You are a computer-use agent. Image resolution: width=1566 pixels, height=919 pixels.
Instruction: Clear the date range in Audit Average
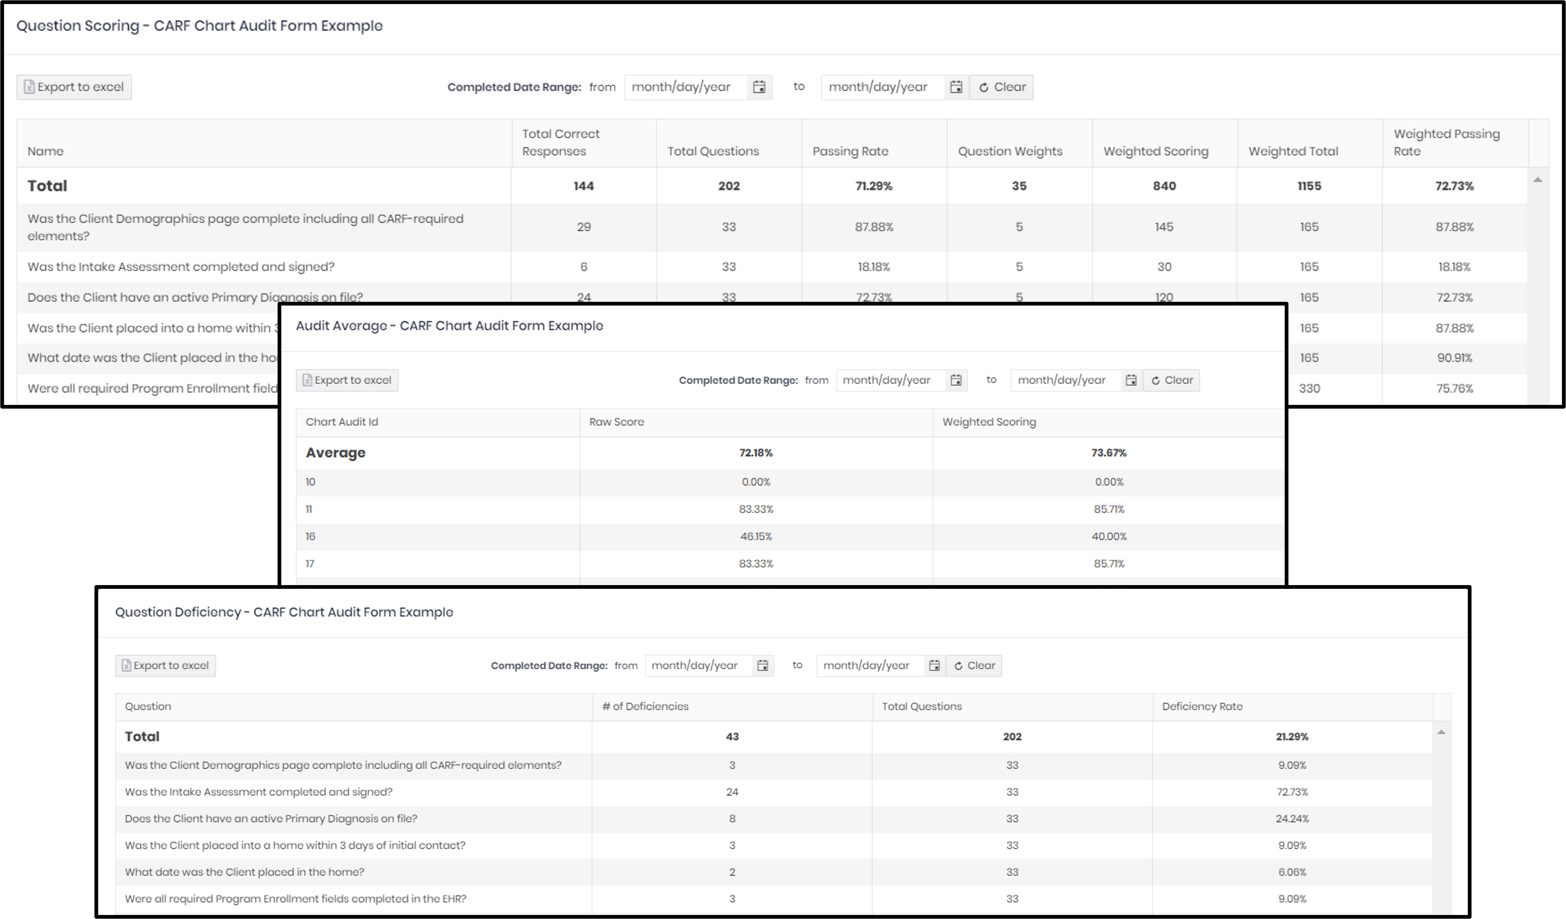1170,380
